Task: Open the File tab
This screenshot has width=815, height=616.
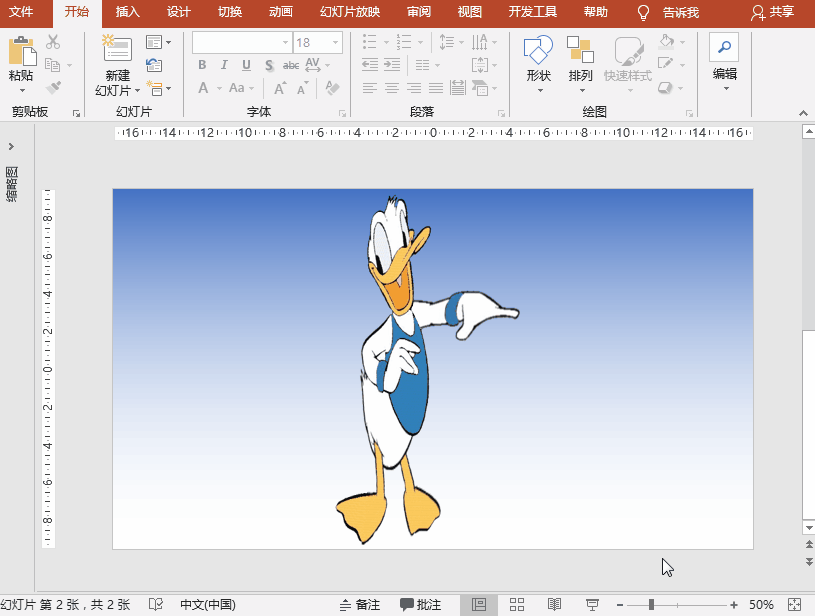Action: click(x=21, y=11)
